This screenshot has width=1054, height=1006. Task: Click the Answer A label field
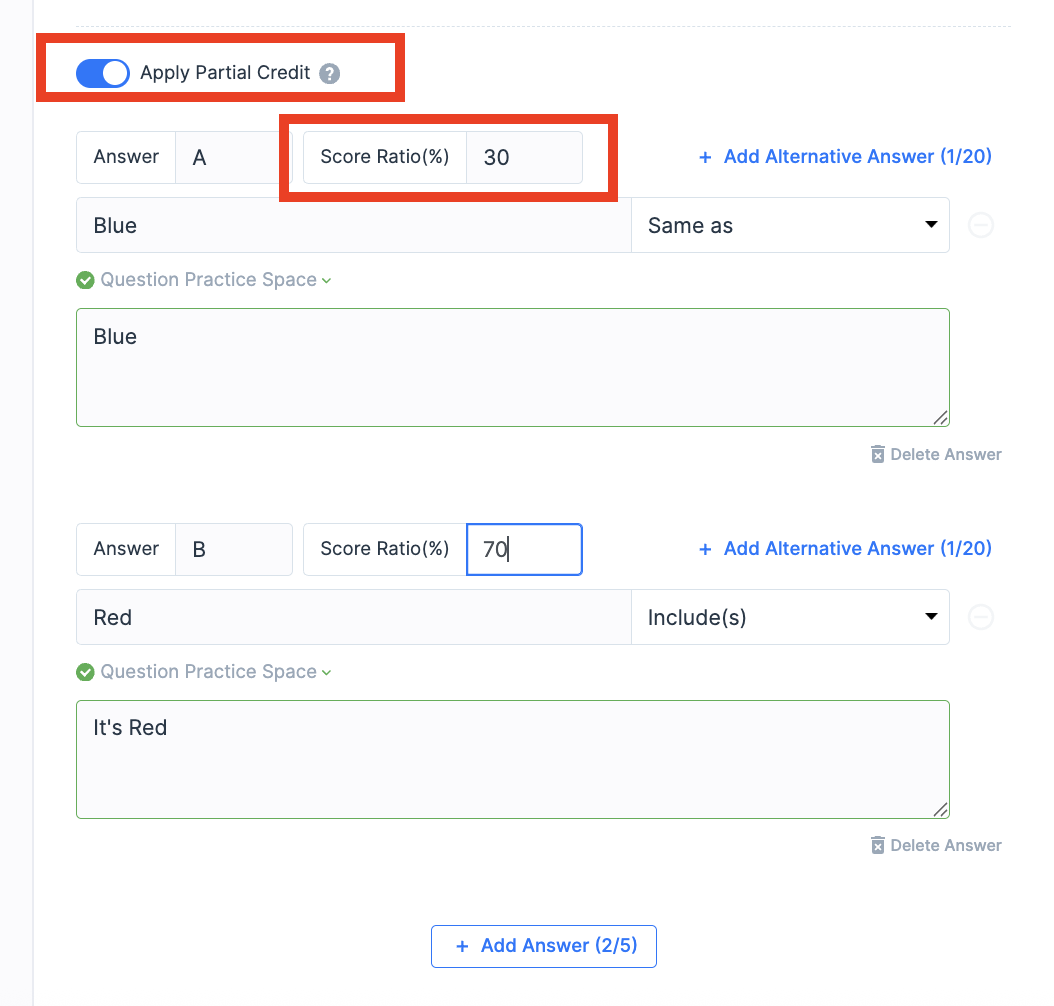click(x=232, y=157)
